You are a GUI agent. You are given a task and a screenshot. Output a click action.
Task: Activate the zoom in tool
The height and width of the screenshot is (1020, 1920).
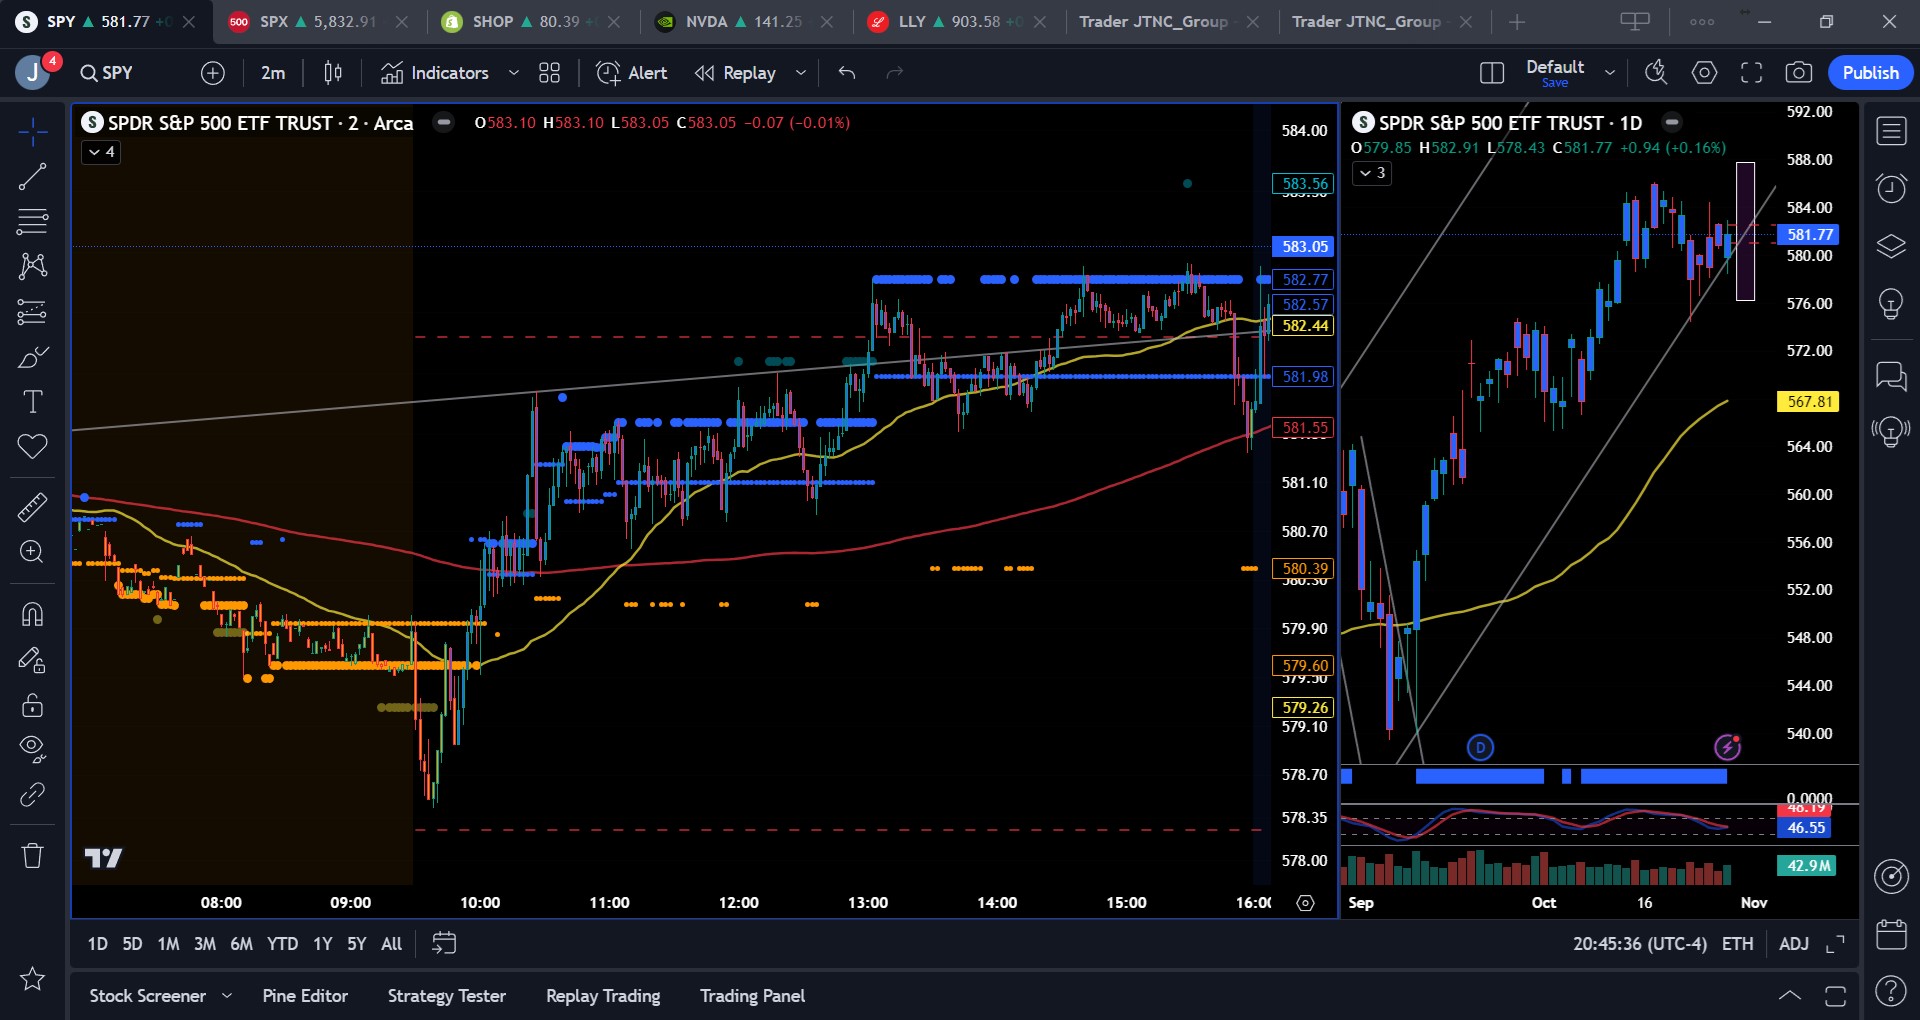pyautogui.click(x=32, y=552)
